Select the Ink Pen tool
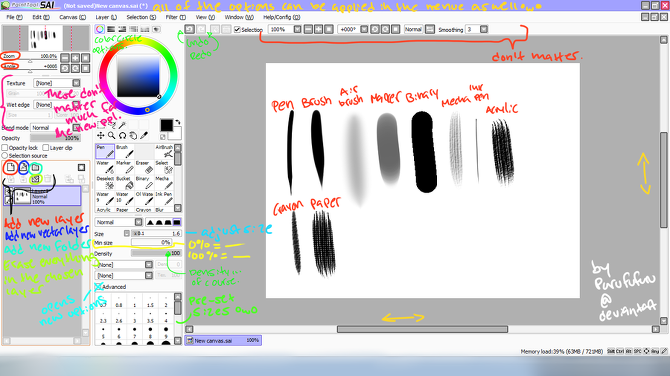The image size is (670, 376). point(164,199)
